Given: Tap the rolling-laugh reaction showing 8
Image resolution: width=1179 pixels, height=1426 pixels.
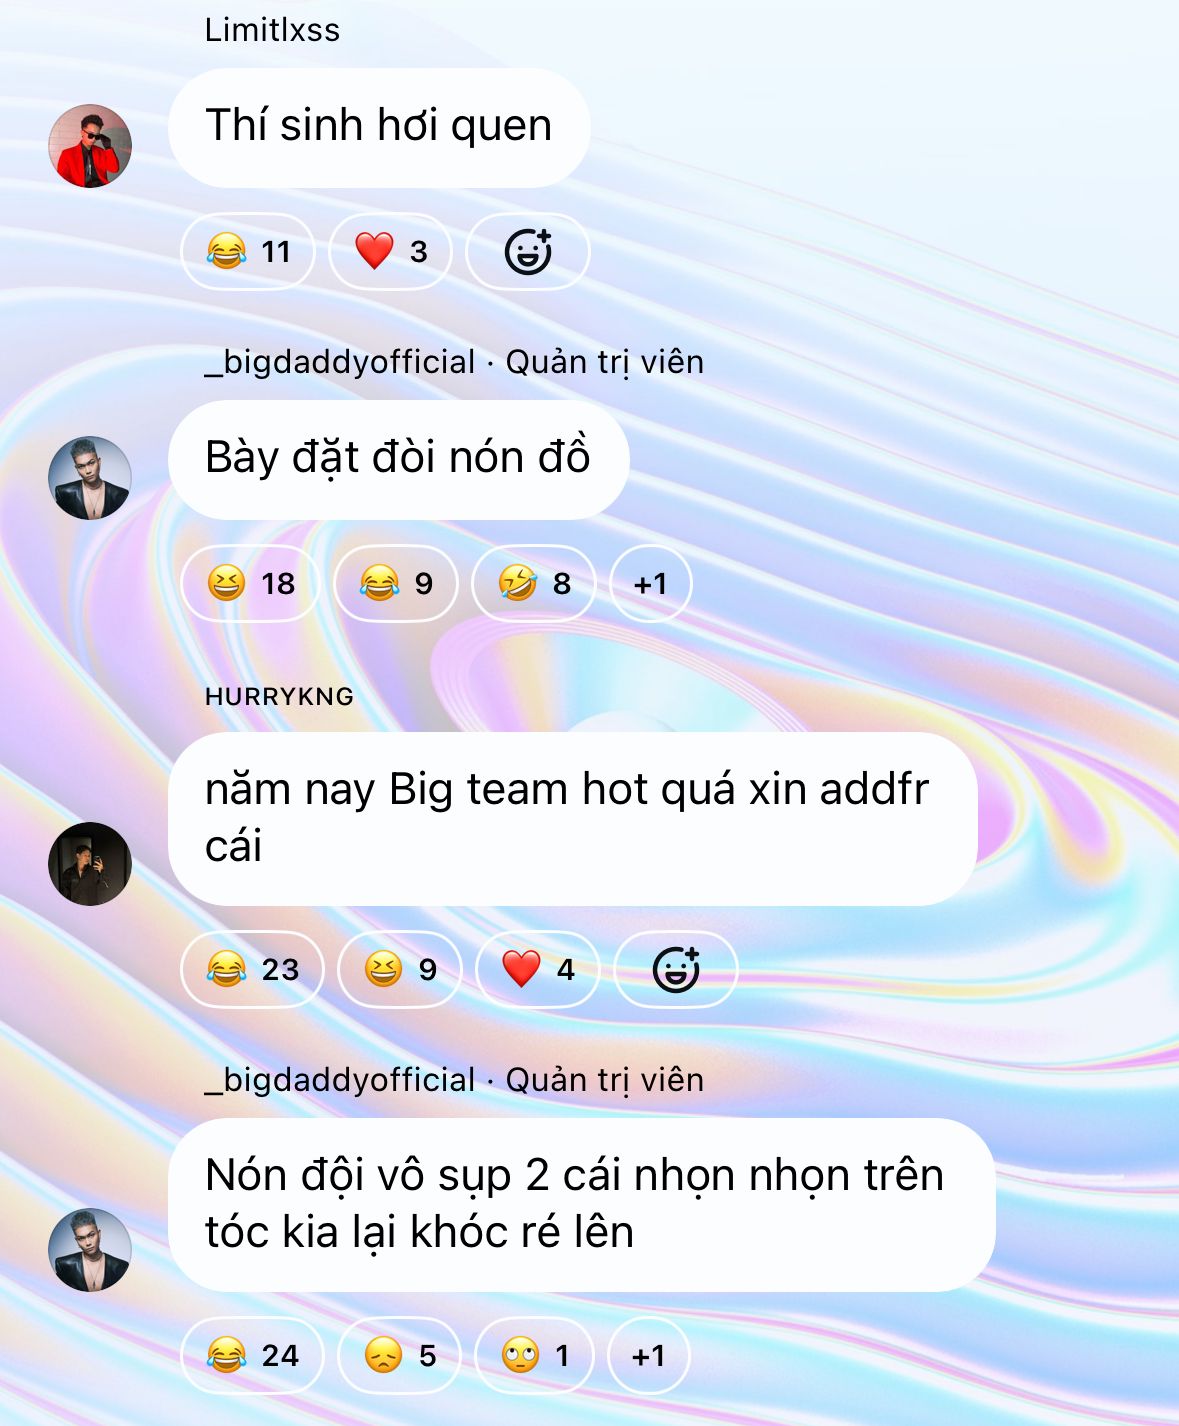Looking at the screenshot, I should click(534, 584).
